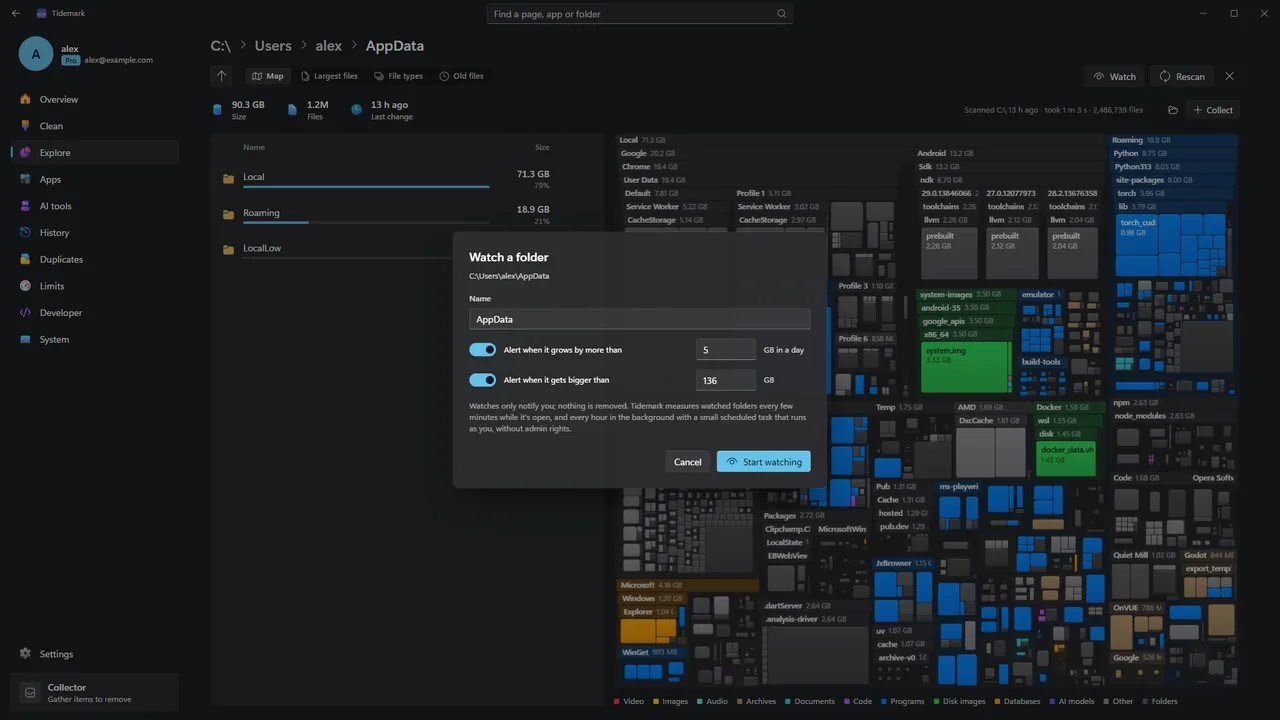Select Apps in the sidebar

tap(95, 179)
